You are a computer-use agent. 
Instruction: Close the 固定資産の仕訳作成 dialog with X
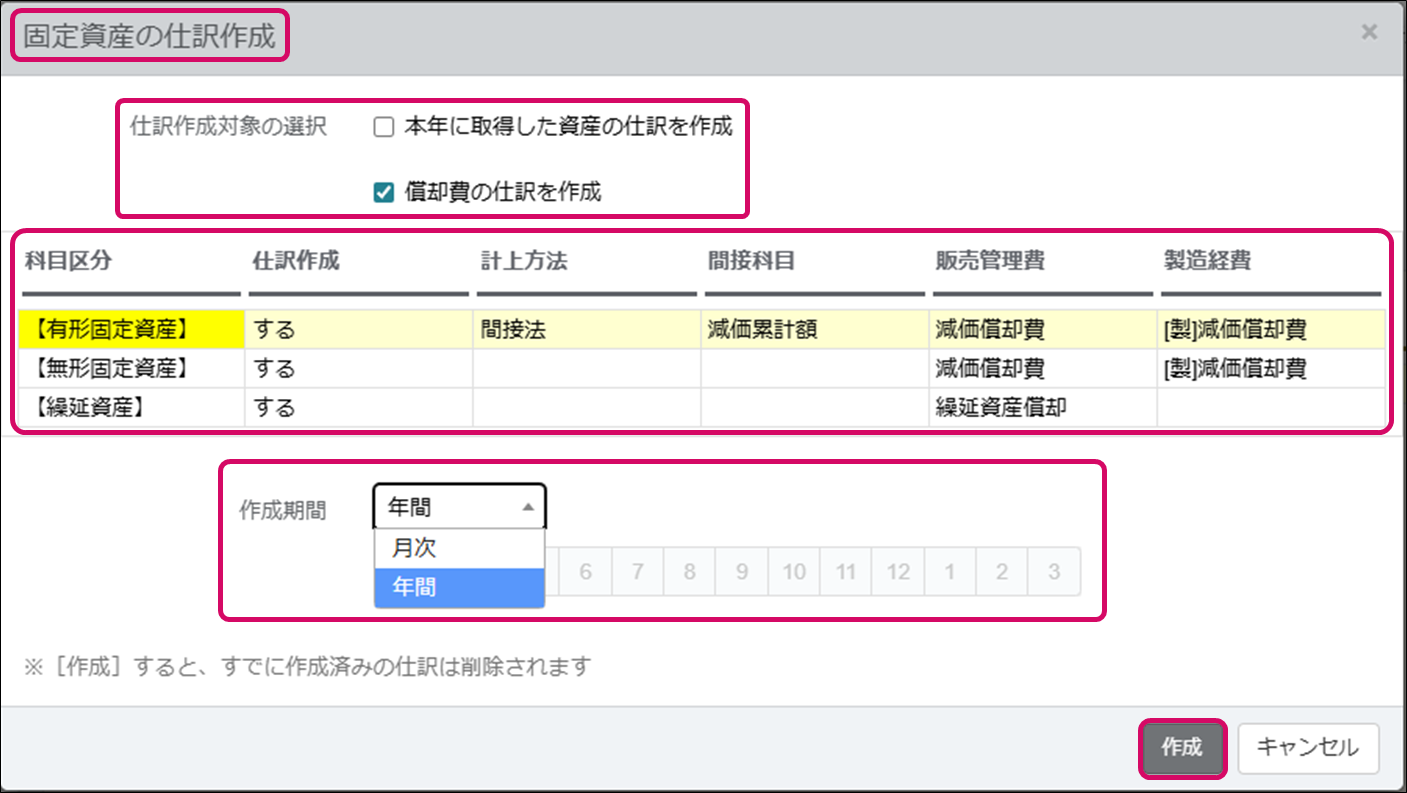point(1369,32)
